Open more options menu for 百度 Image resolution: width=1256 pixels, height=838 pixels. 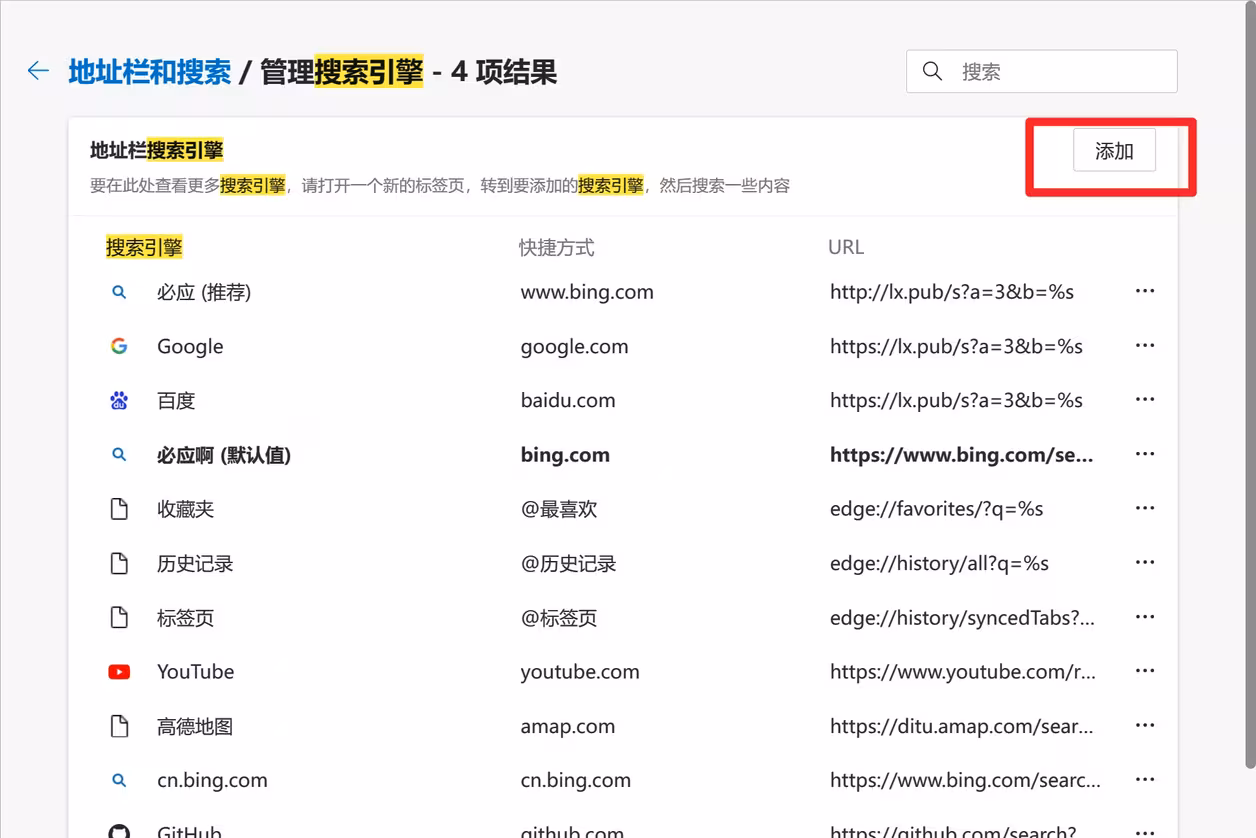point(1145,400)
